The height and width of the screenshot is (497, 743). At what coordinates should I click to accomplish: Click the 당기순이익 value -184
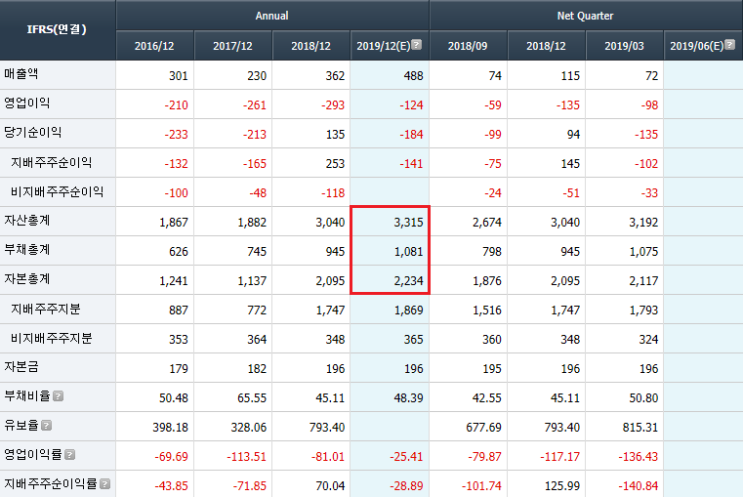411,135
